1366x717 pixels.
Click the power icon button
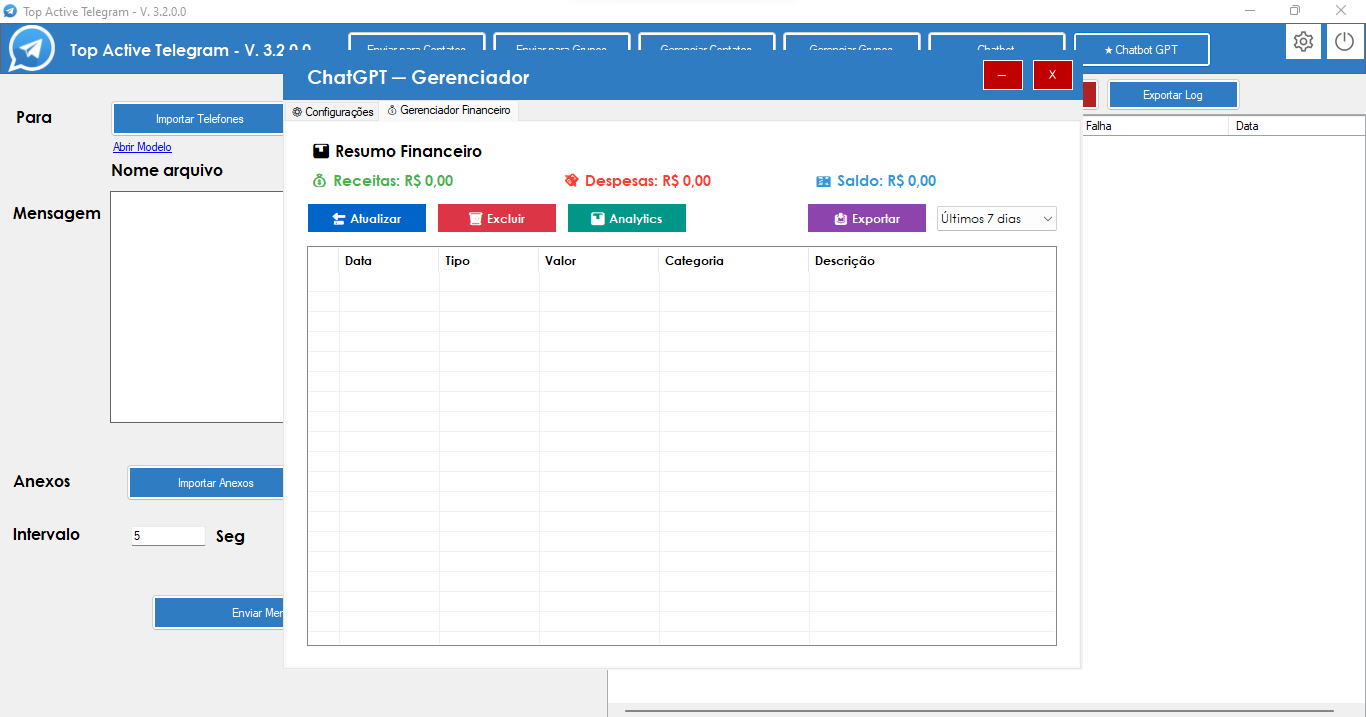tap(1345, 42)
